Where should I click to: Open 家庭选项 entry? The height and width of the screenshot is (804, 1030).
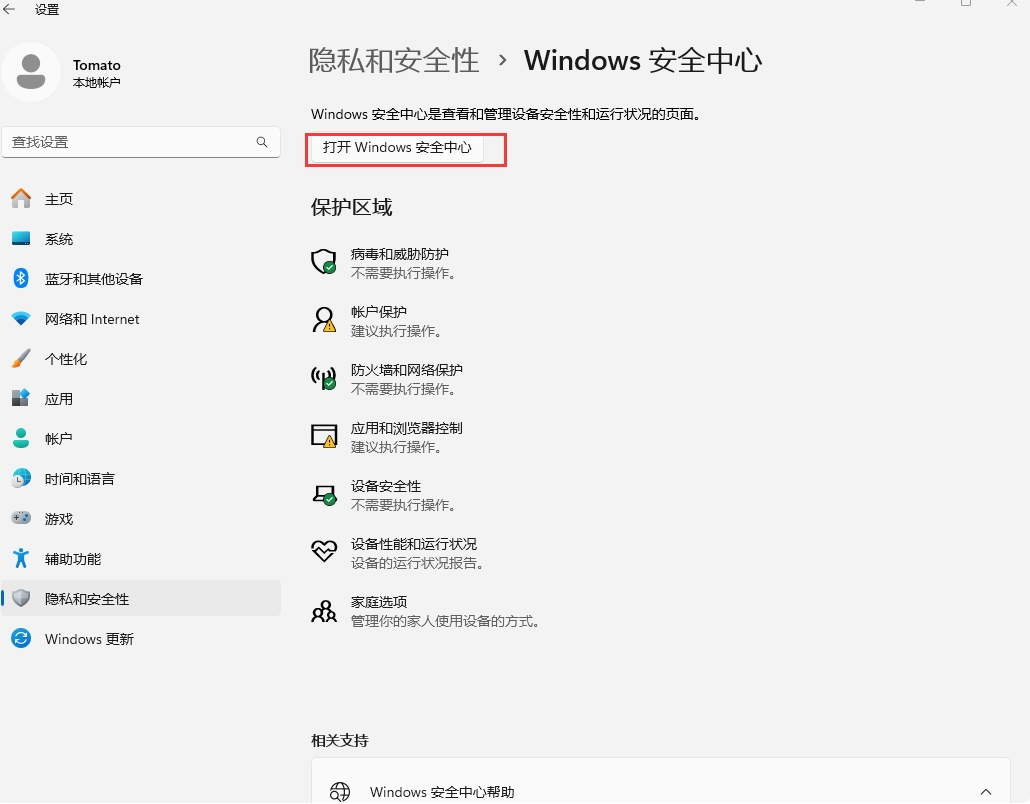426,611
